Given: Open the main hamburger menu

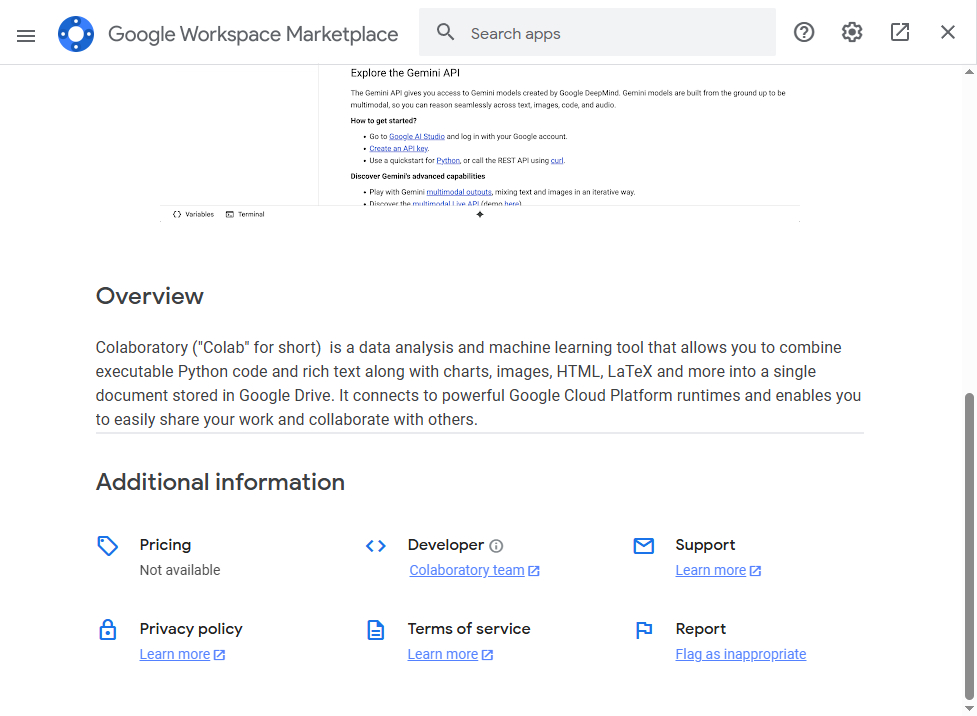Looking at the screenshot, I should click(x=26, y=35).
